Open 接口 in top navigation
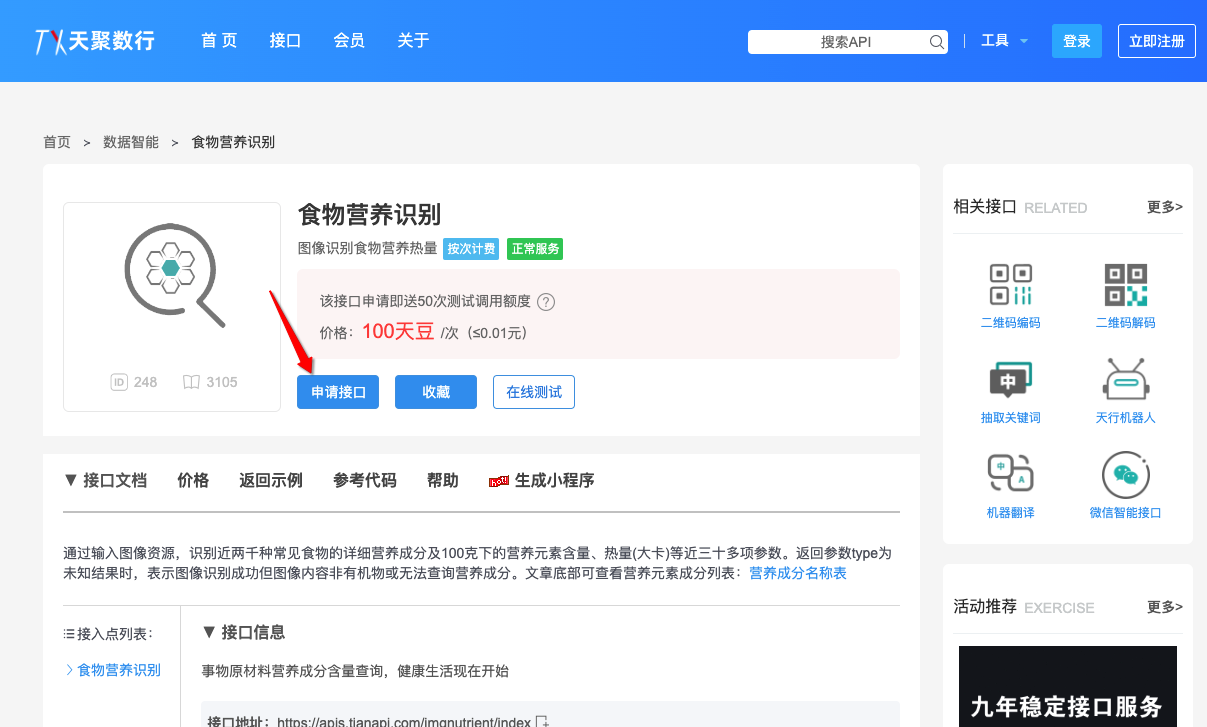Screen dimensions: 1207x727 tap(285, 41)
